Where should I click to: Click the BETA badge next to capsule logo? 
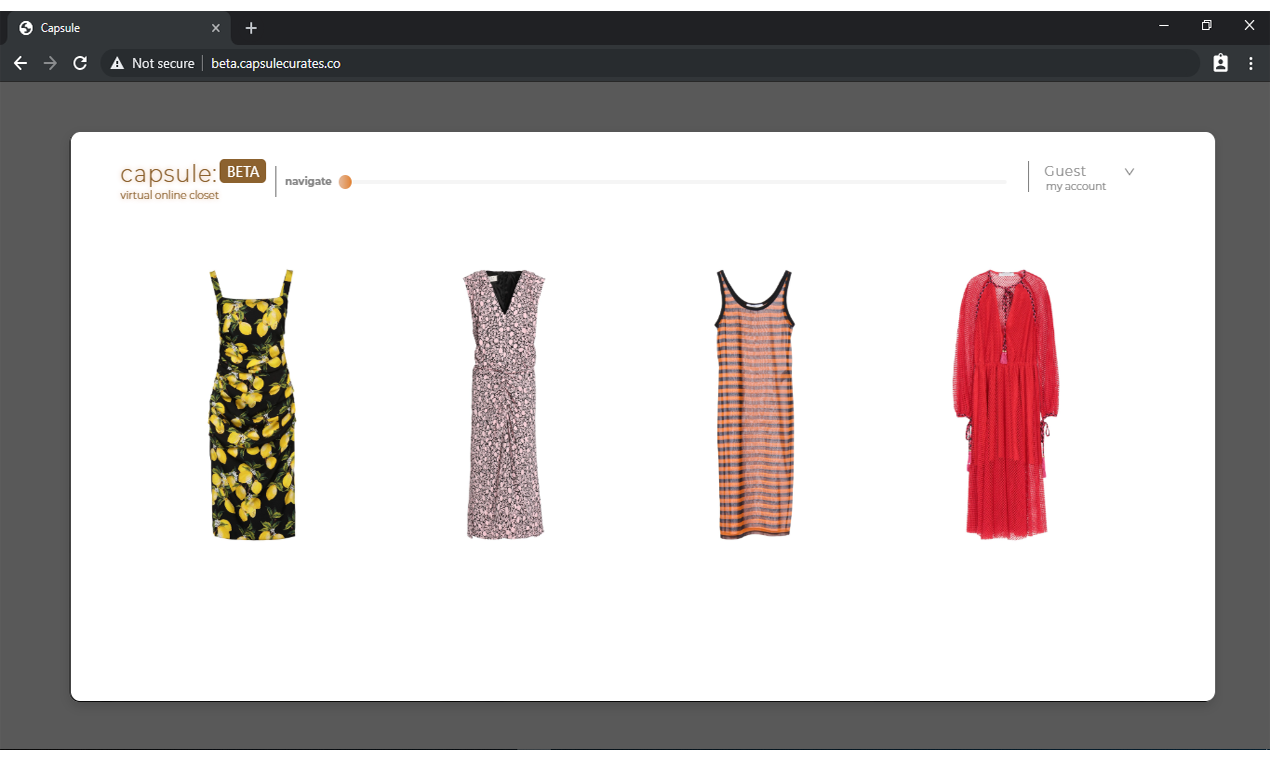(242, 171)
